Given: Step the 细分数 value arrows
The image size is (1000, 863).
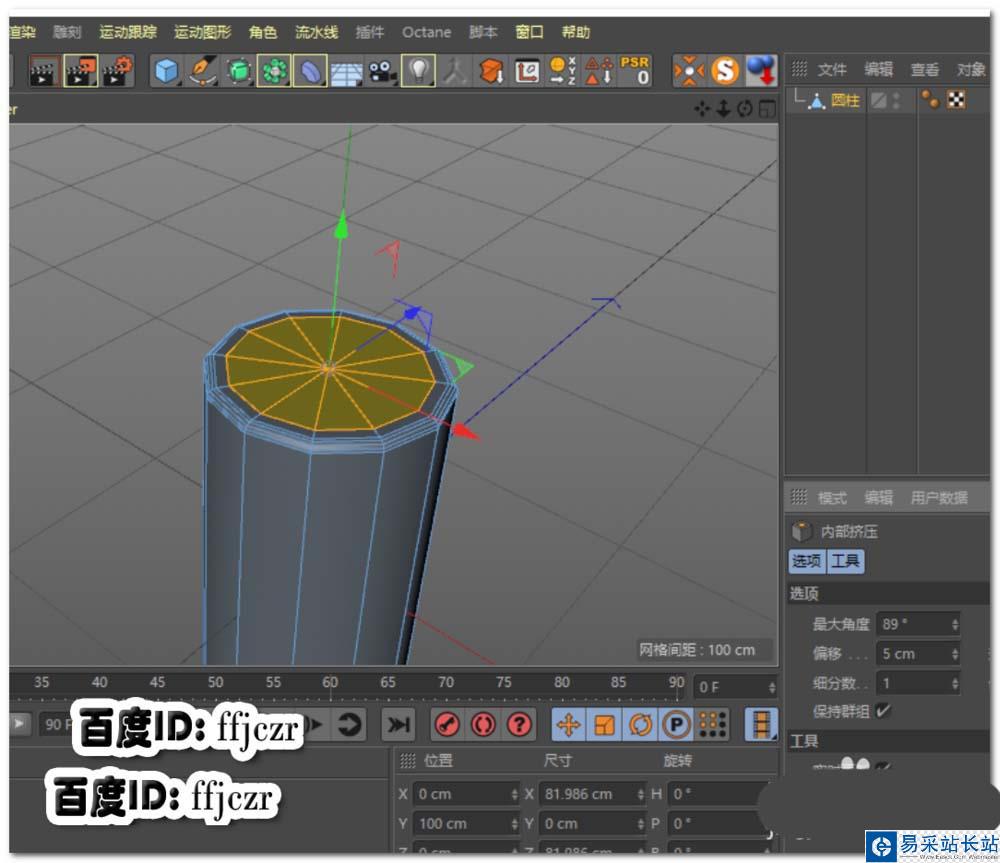Looking at the screenshot, I should point(955,684).
